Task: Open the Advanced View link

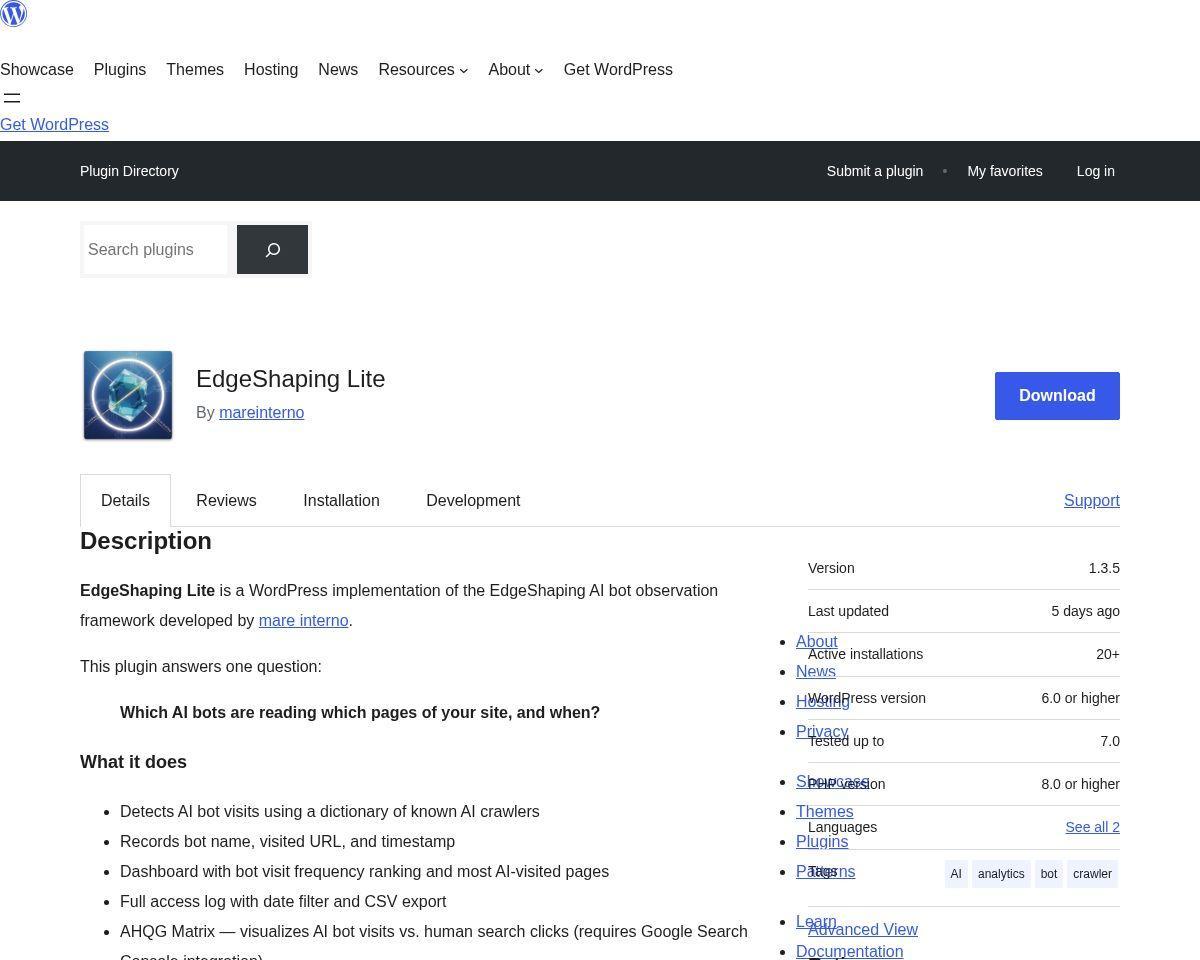Action: pyautogui.click(x=863, y=930)
